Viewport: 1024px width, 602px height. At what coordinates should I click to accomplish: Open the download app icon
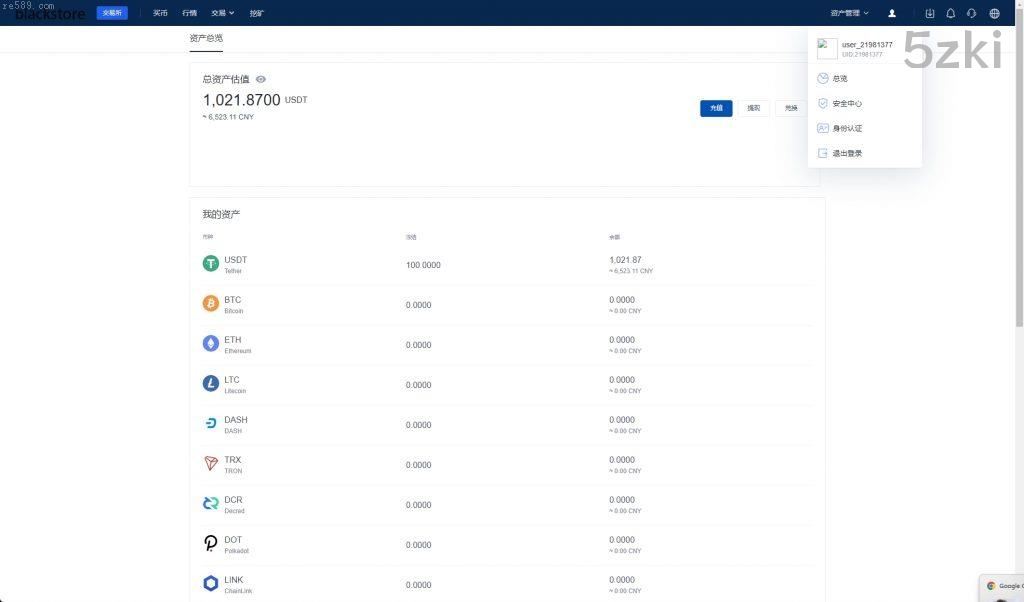pos(930,13)
